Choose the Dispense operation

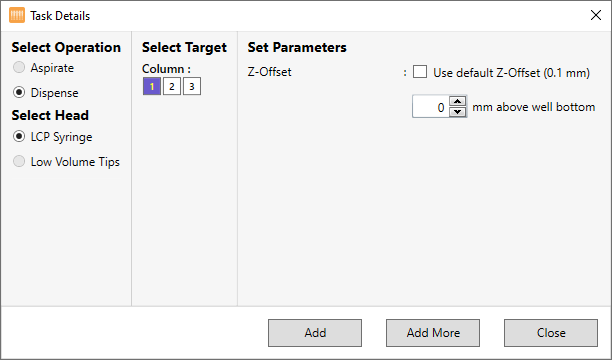(x=19, y=92)
